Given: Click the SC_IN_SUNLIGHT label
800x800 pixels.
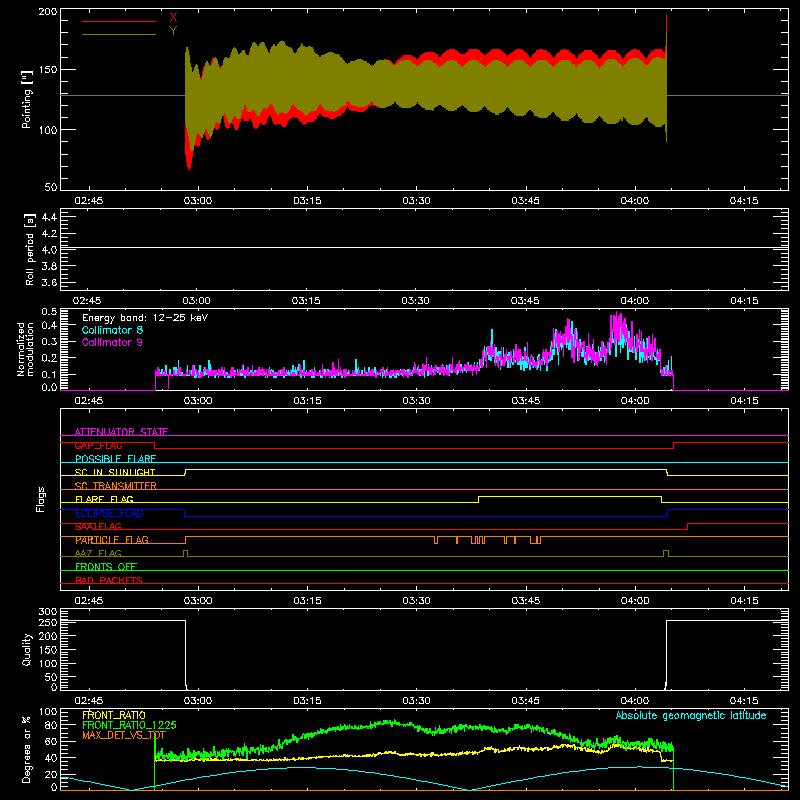Looking at the screenshot, I should click(x=115, y=472).
